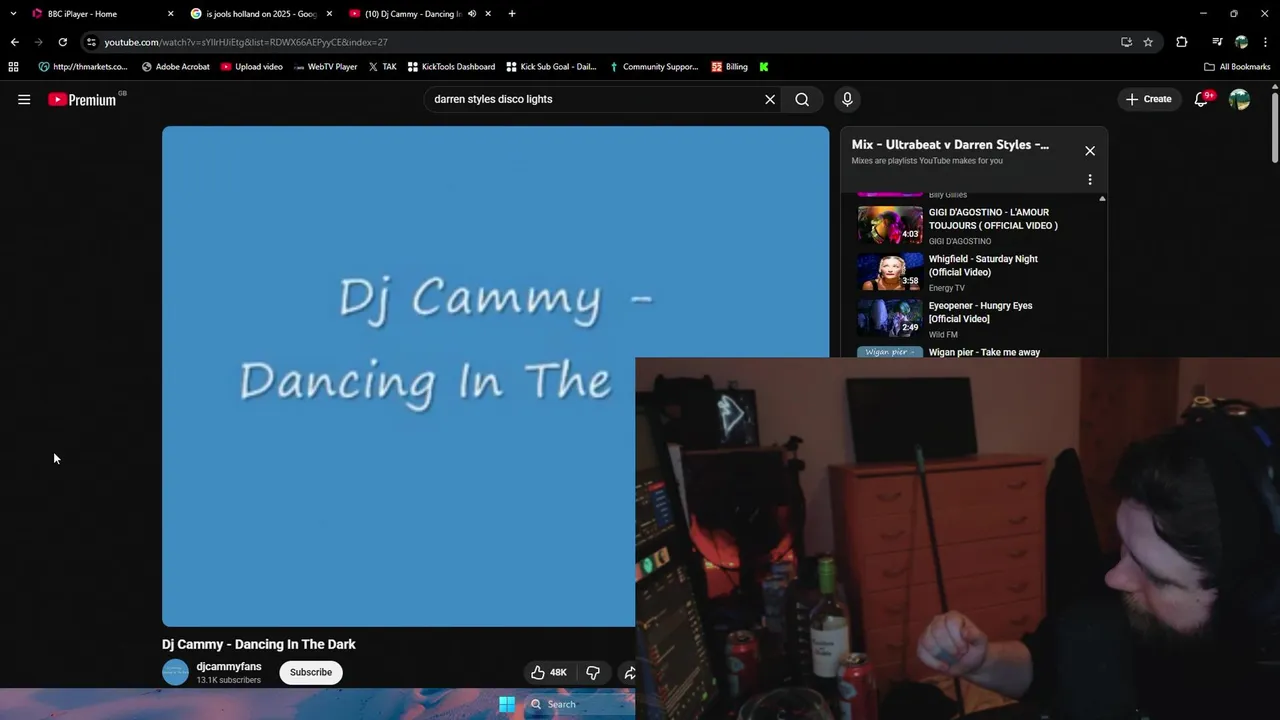Dislike the video with thumbs down

tap(593, 672)
